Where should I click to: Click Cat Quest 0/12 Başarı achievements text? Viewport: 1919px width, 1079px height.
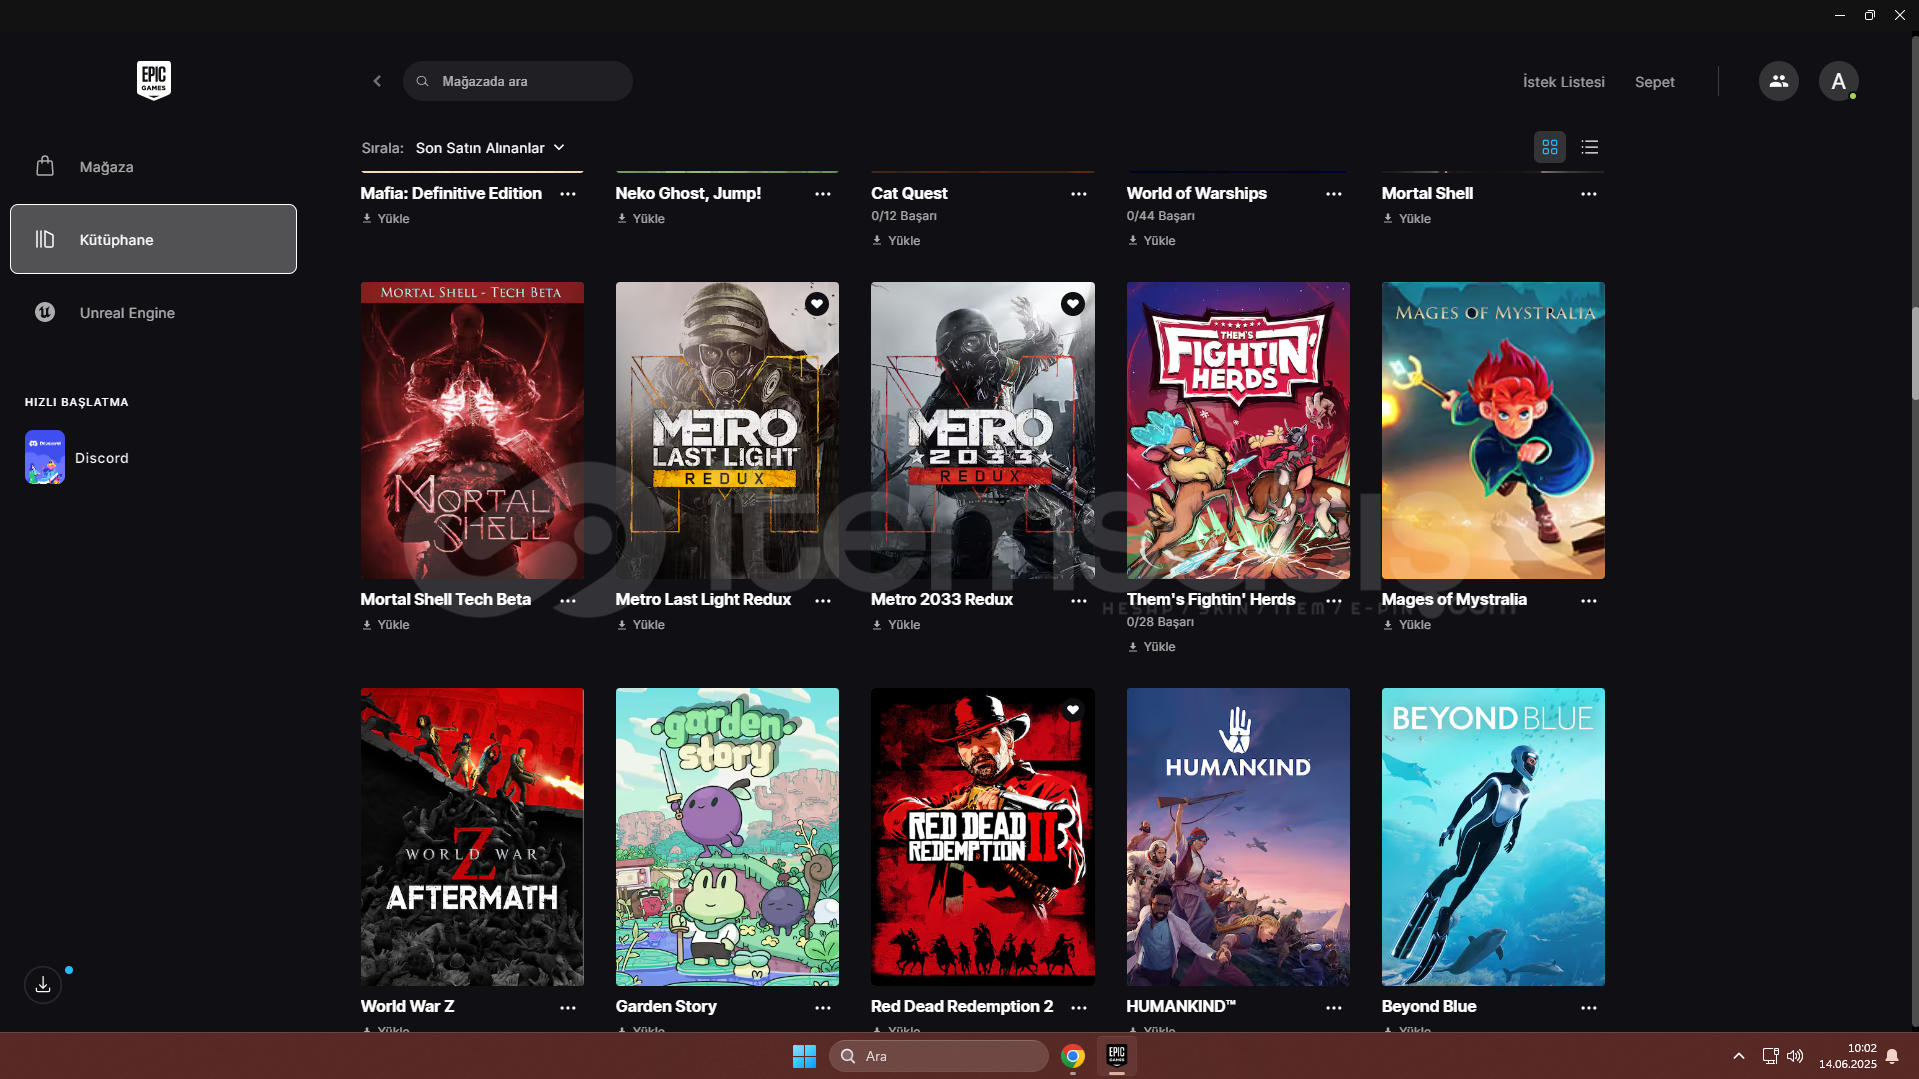tap(903, 215)
